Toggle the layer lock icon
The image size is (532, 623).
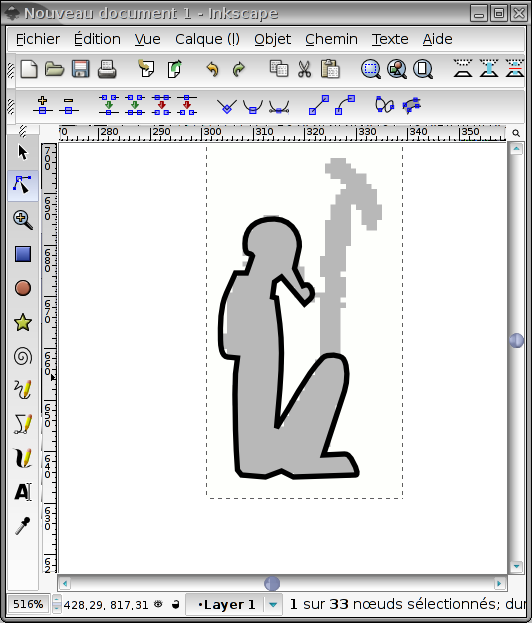(x=175, y=605)
